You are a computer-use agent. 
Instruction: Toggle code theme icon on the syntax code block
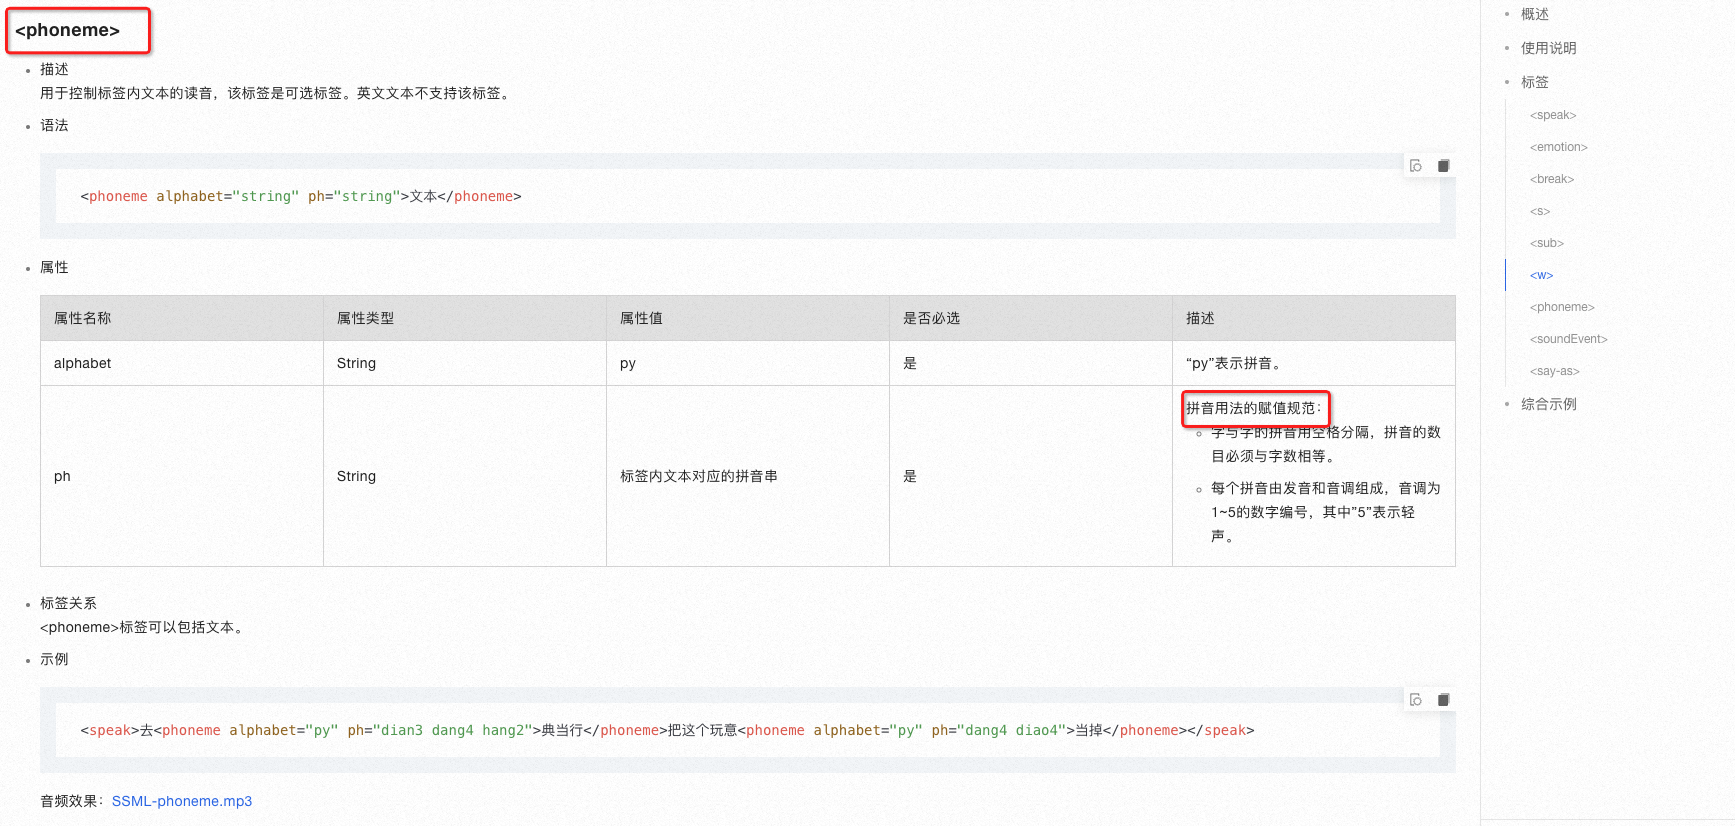(x=1415, y=166)
